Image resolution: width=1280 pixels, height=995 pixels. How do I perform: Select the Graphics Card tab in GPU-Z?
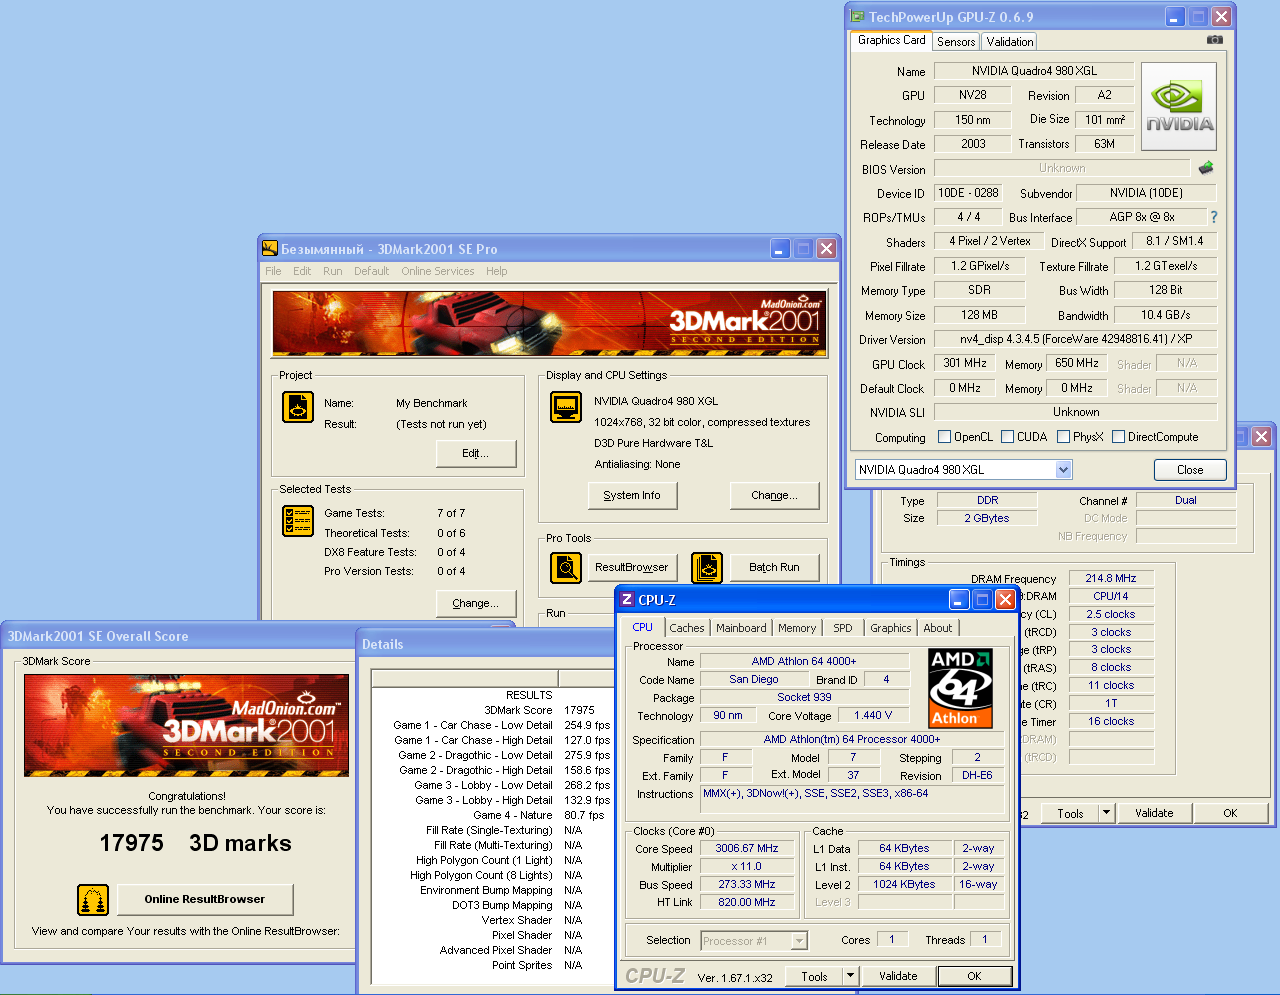(891, 40)
